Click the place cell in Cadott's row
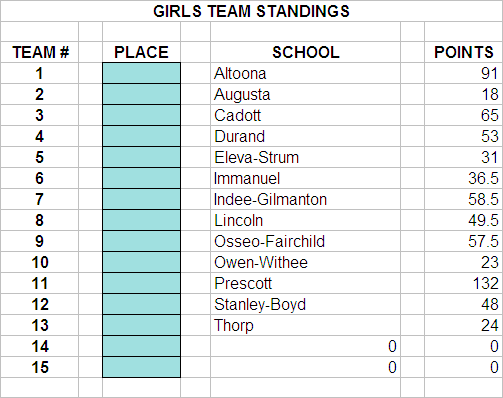The image size is (503, 398). [x=141, y=115]
